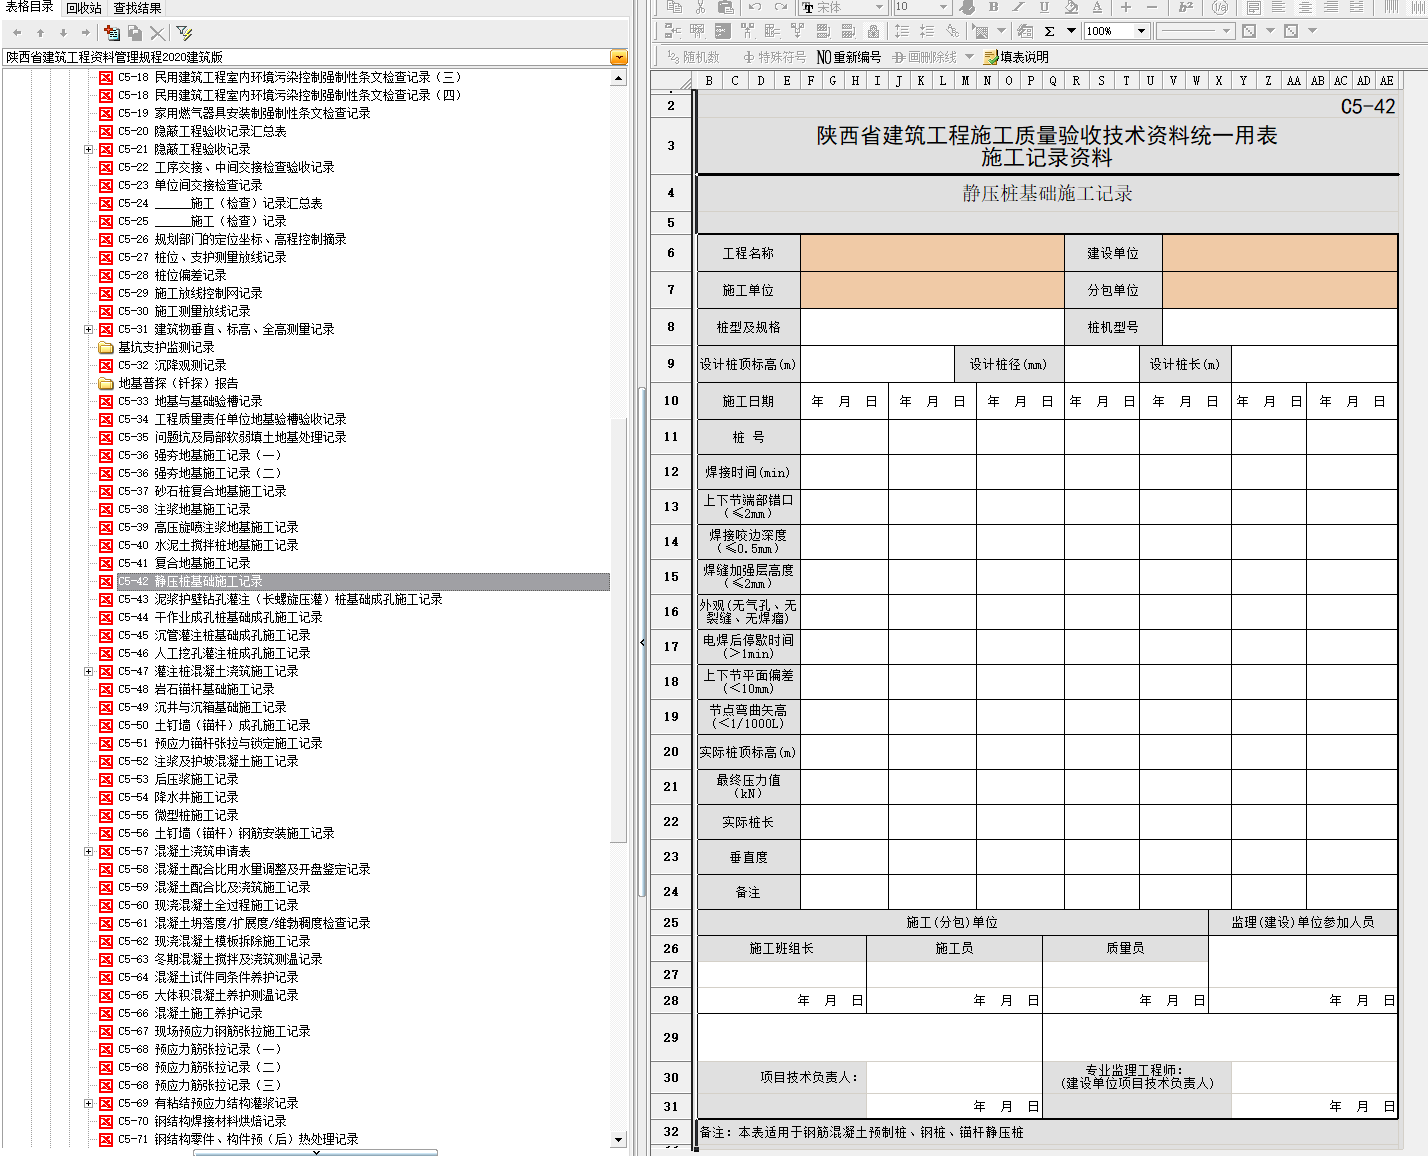Click the catalog tree scroll-up arrow
The image size is (1428, 1156).
point(618,78)
